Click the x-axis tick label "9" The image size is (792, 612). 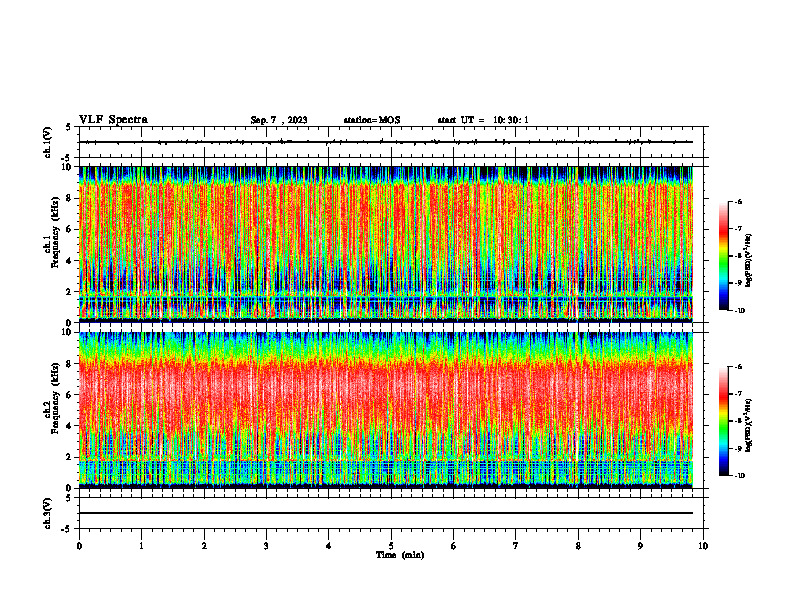pos(640,546)
